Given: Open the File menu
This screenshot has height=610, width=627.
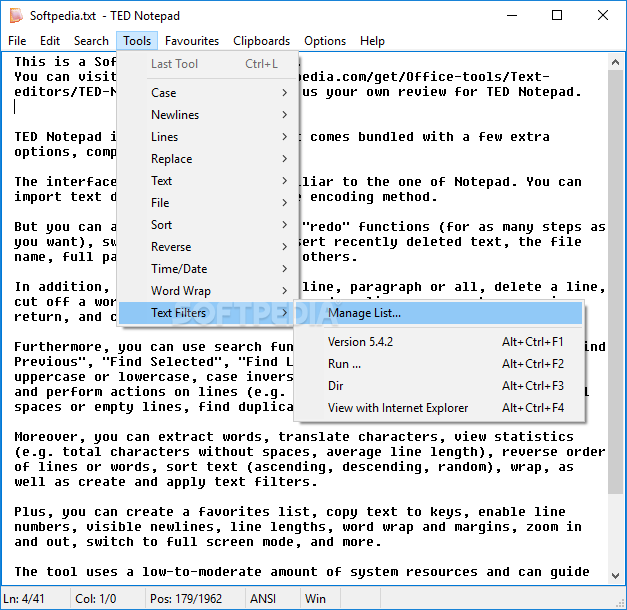Looking at the screenshot, I should click(x=17, y=41).
